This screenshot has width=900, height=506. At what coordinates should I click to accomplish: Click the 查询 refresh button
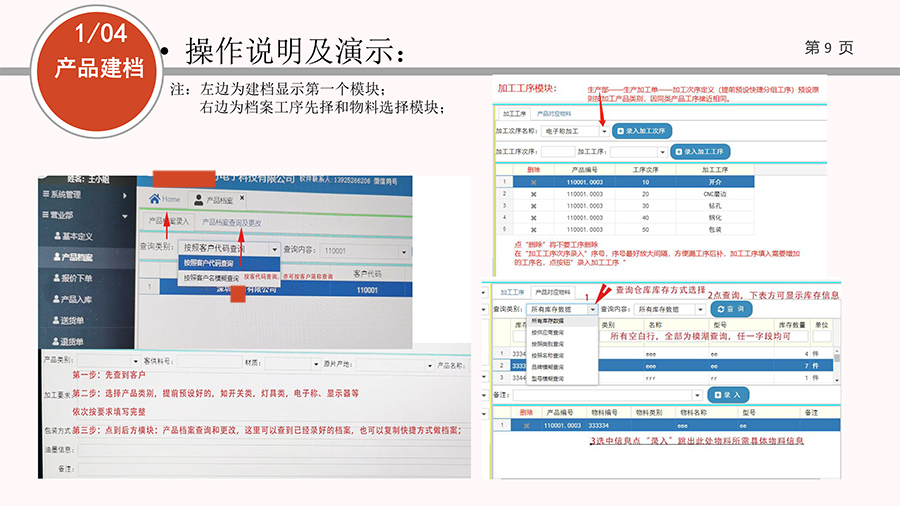coord(731,309)
